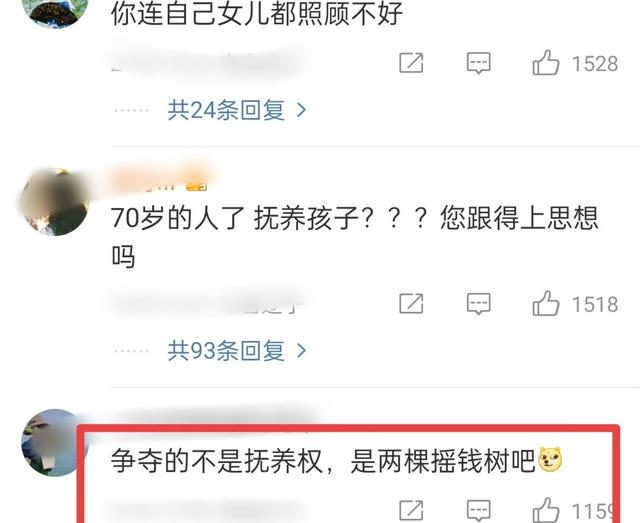The height and width of the screenshot is (523, 640).
Task: Like the comment with 1528 likes
Action: pos(546,63)
